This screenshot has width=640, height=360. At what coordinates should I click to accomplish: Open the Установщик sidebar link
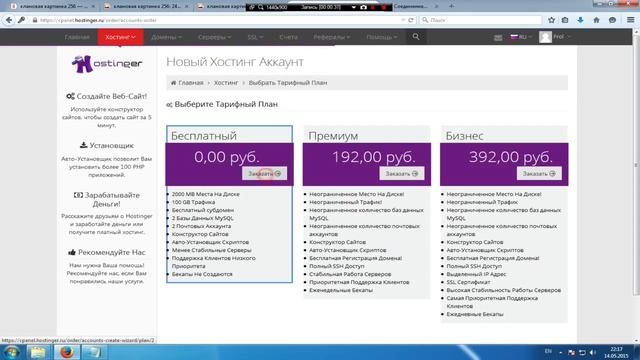(x=107, y=145)
